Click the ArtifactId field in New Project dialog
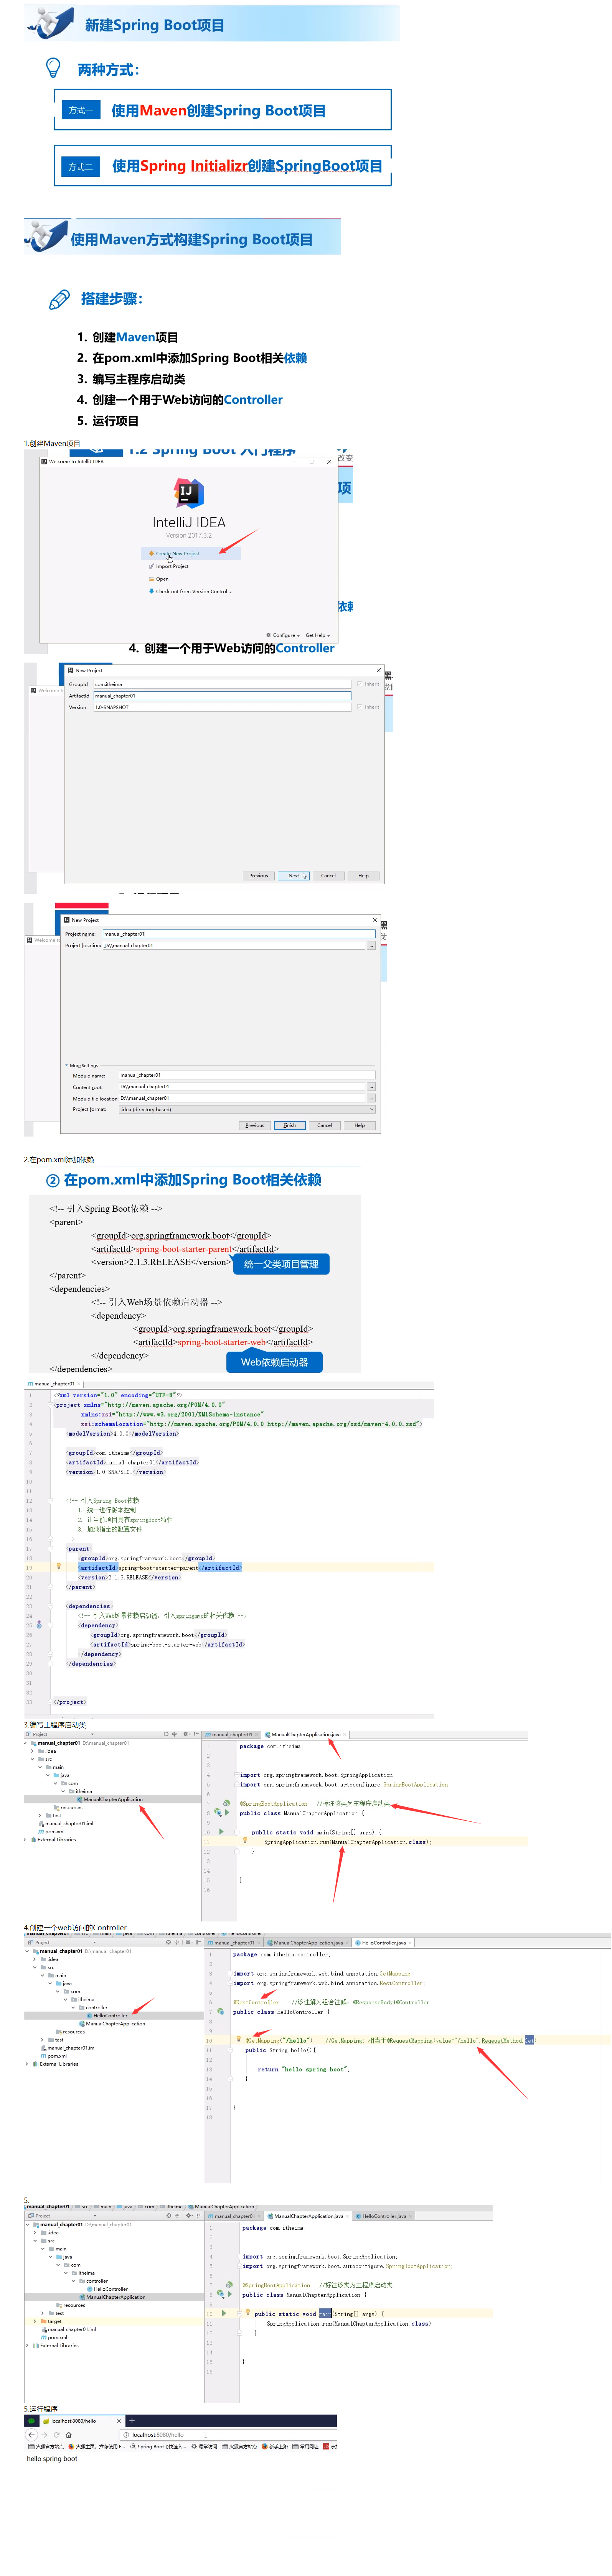The image size is (612, 2576). (x=222, y=696)
